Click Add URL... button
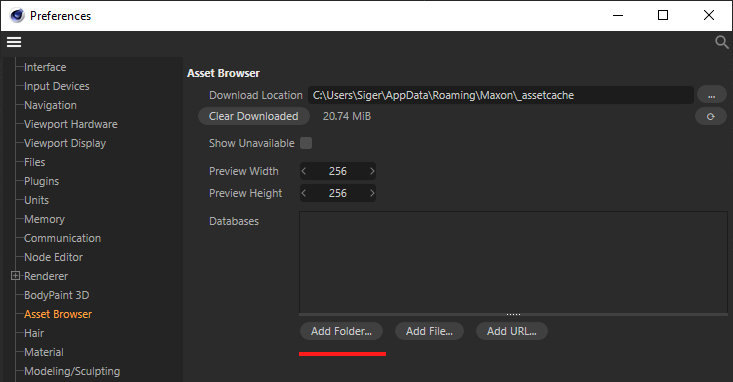This screenshot has height=382, width=733. [511, 331]
